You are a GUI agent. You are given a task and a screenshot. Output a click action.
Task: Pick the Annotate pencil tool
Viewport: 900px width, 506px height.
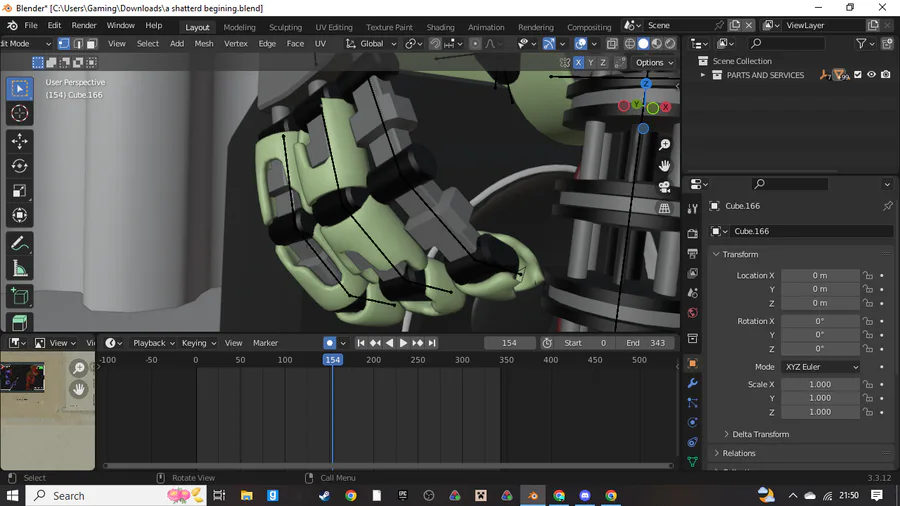point(19,244)
